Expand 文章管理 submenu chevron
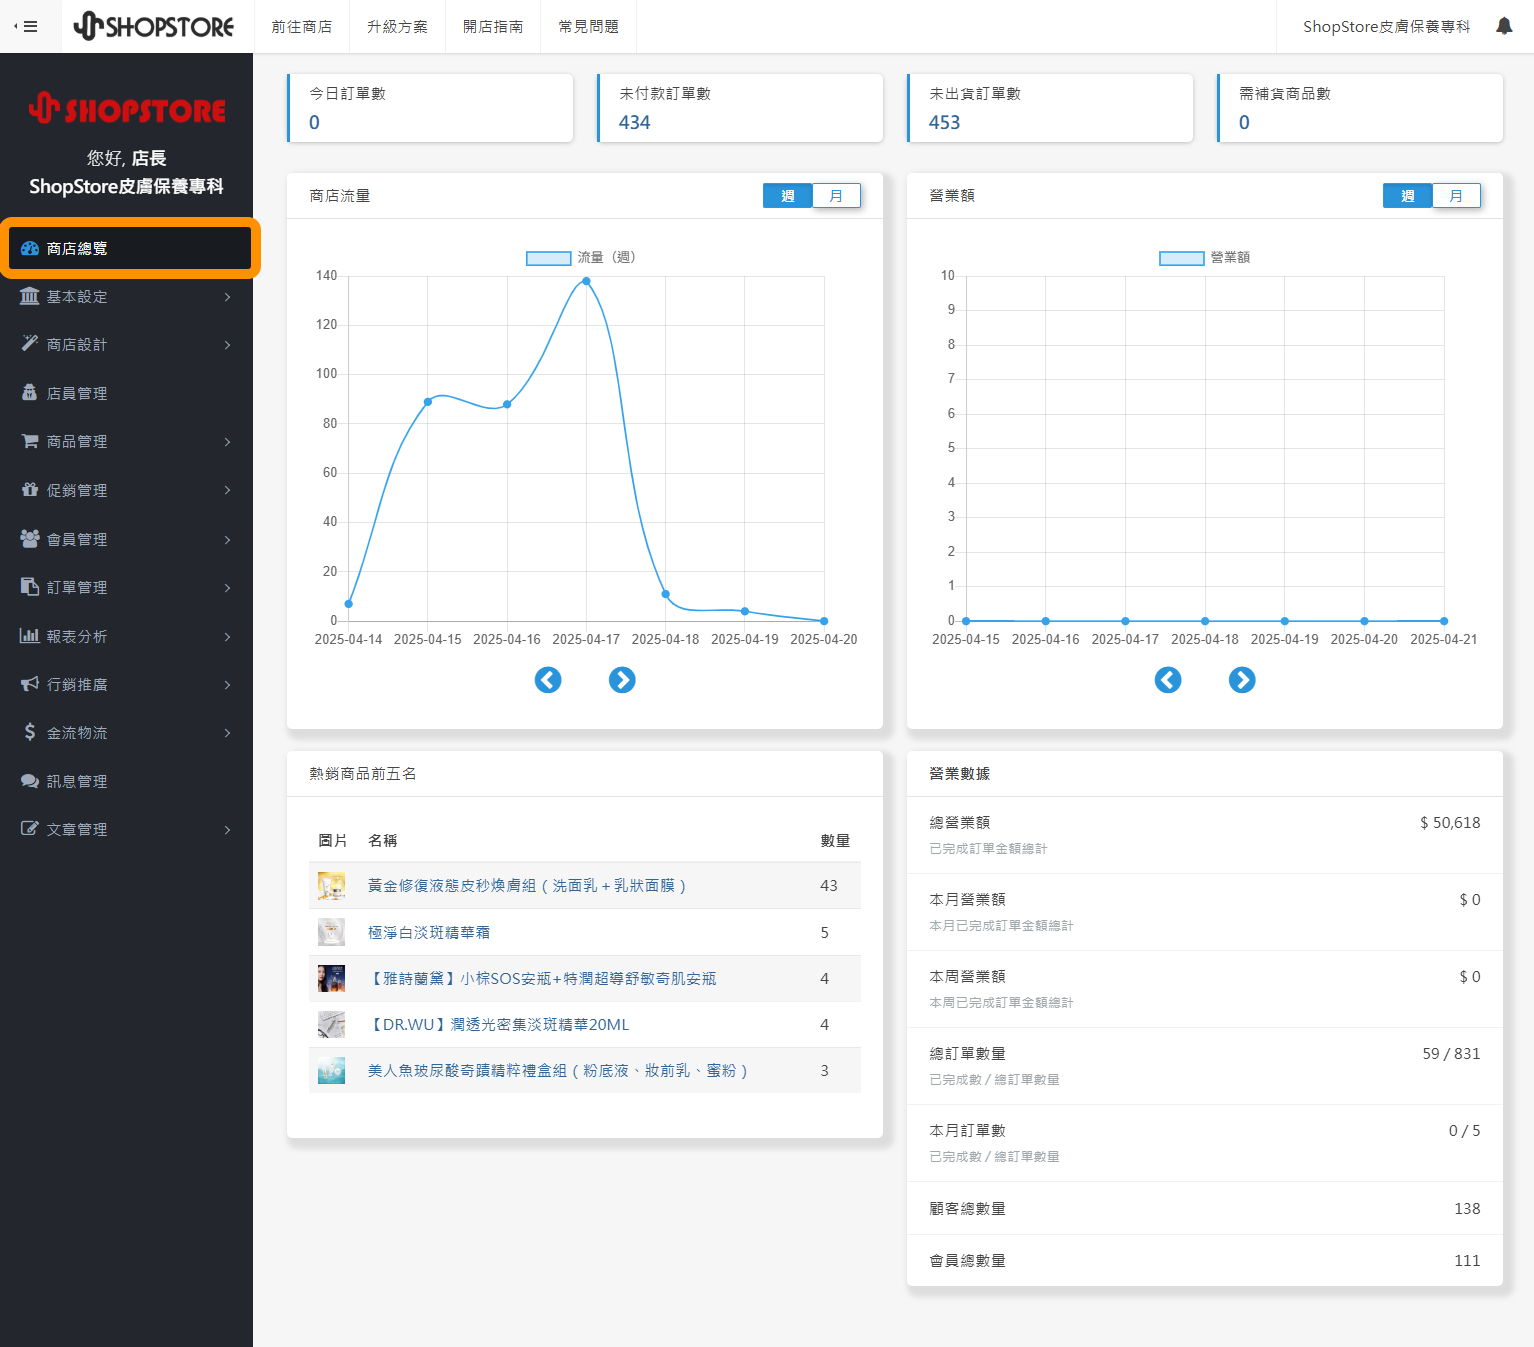1534x1347 pixels. pyautogui.click(x=228, y=830)
